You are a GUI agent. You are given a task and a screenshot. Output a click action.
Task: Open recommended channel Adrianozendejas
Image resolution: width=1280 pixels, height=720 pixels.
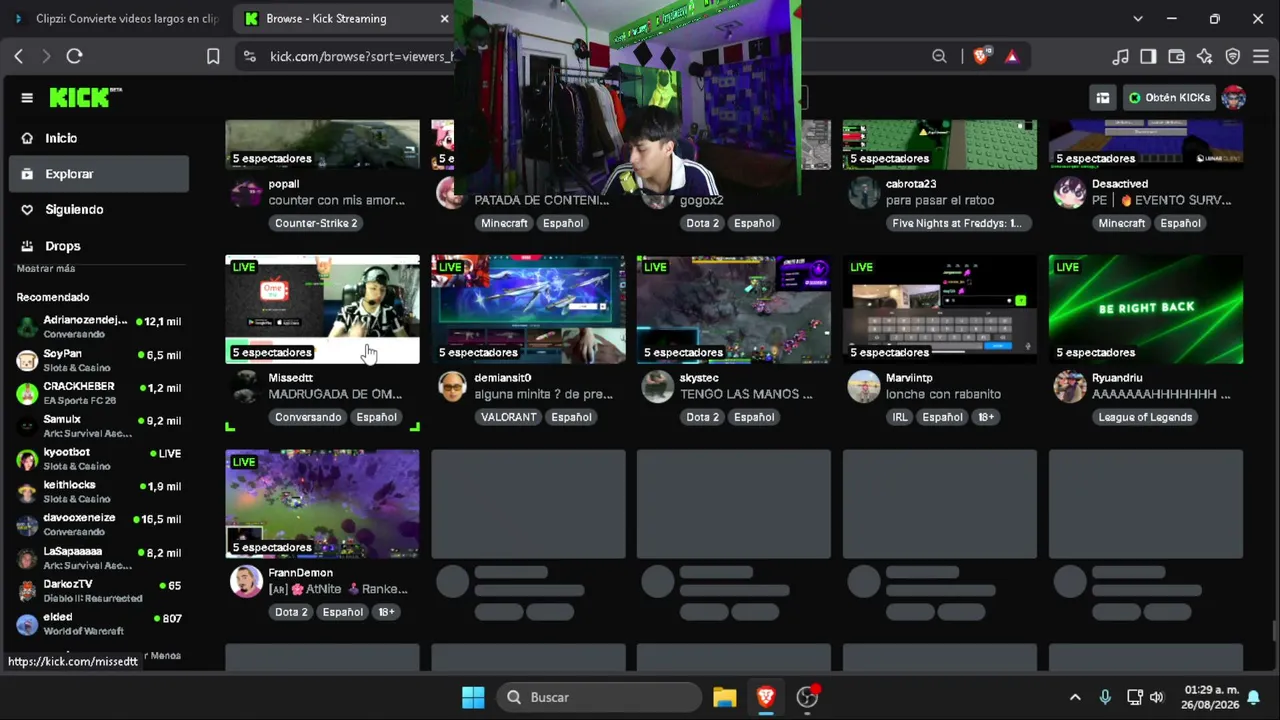pos(99,327)
